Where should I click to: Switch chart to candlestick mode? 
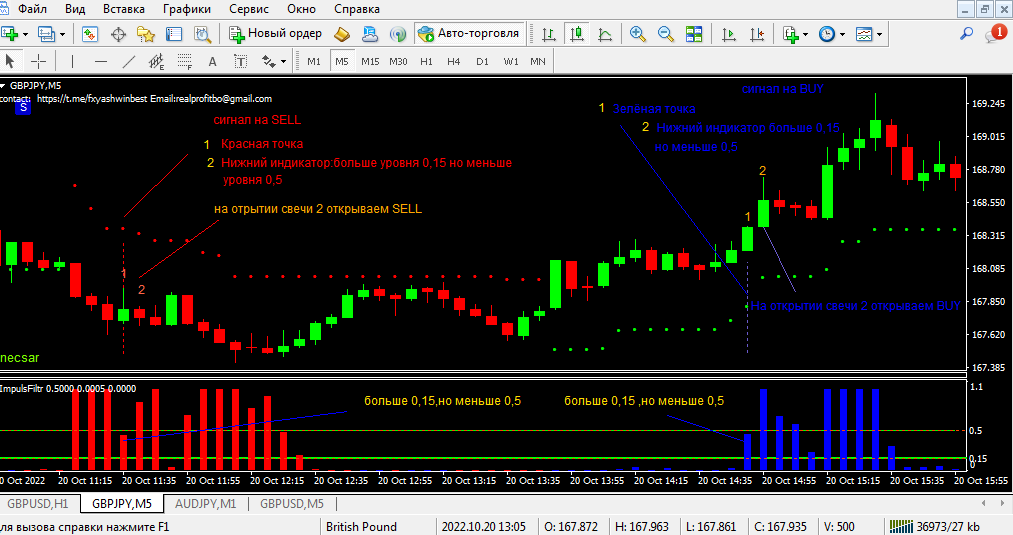(x=577, y=34)
